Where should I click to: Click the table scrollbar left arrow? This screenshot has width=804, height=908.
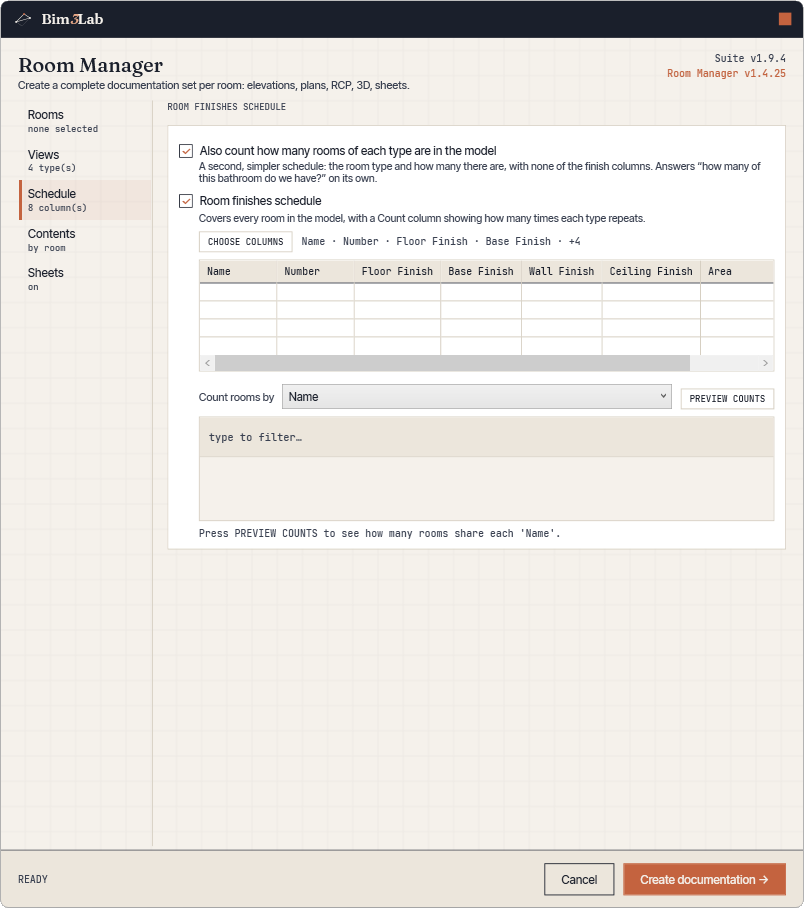coord(207,363)
